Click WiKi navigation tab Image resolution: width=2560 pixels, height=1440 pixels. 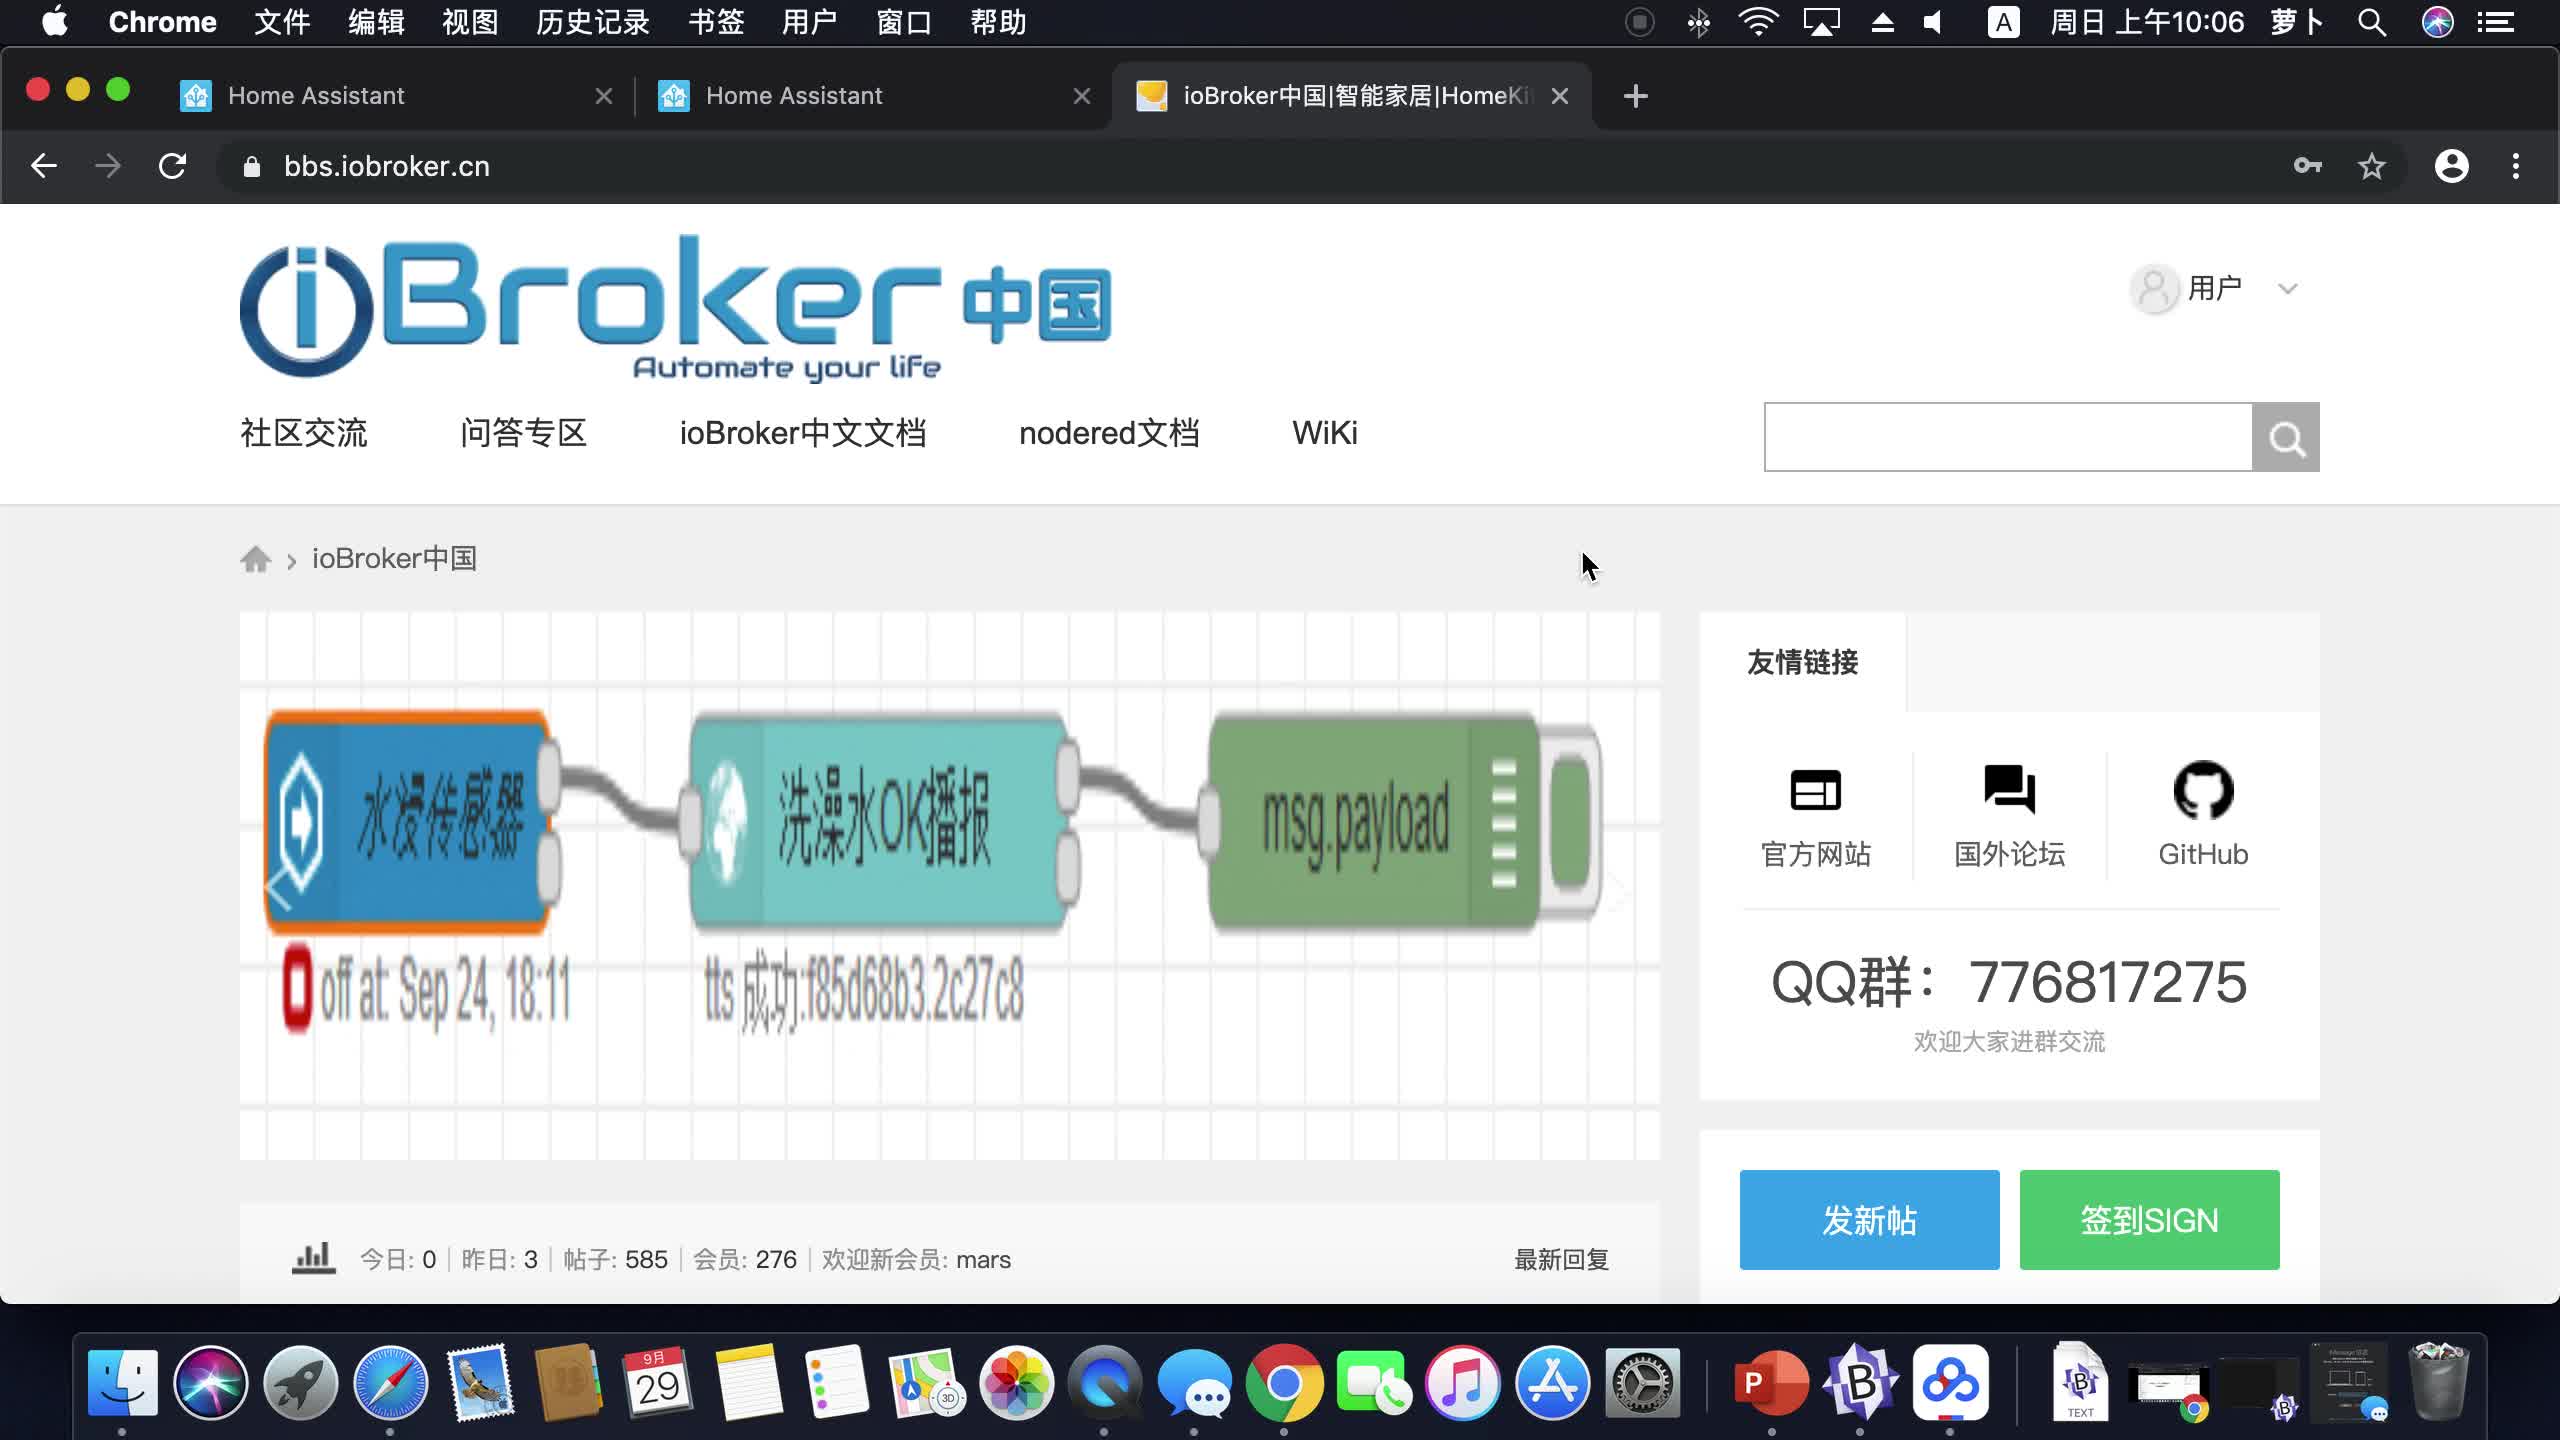(x=1326, y=434)
